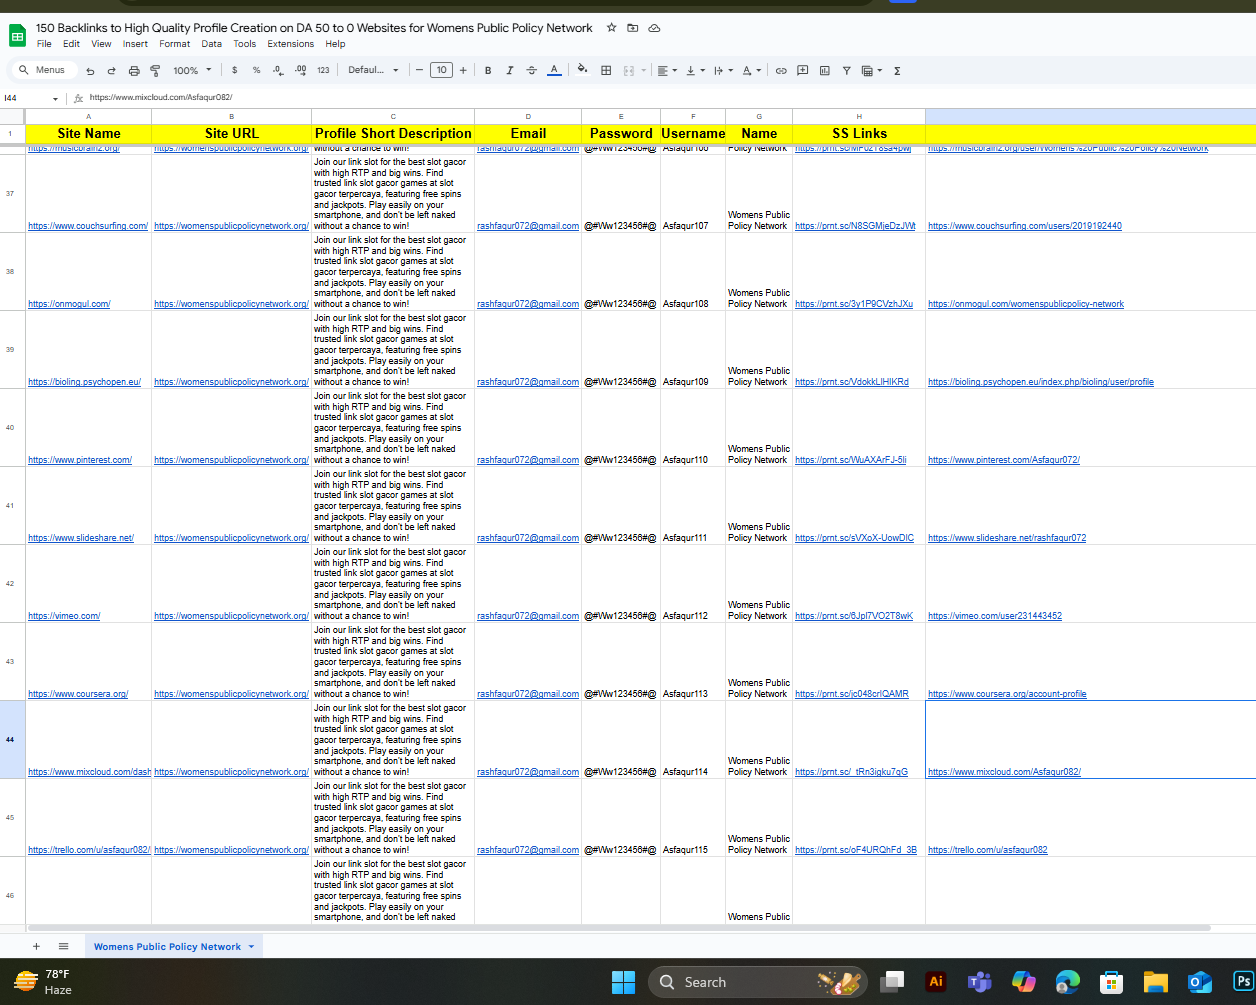Click inside the formula bar
The image size is (1256, 1005).
coord(300,97)
